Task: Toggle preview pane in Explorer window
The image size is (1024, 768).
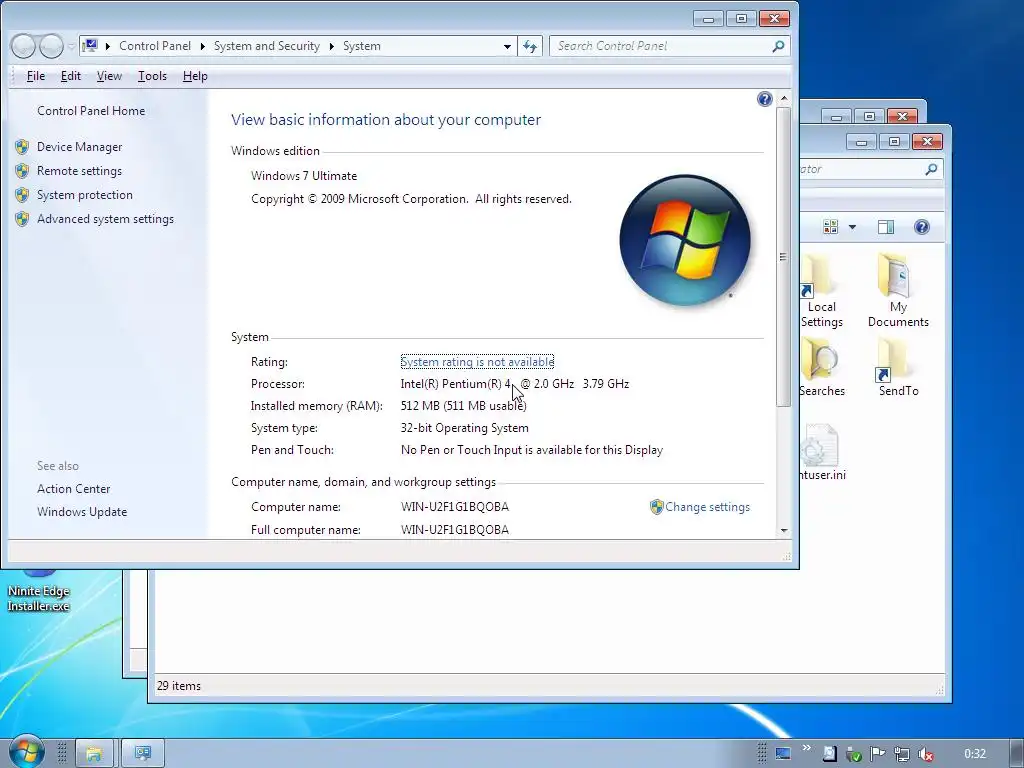Action: pos(886,227)
